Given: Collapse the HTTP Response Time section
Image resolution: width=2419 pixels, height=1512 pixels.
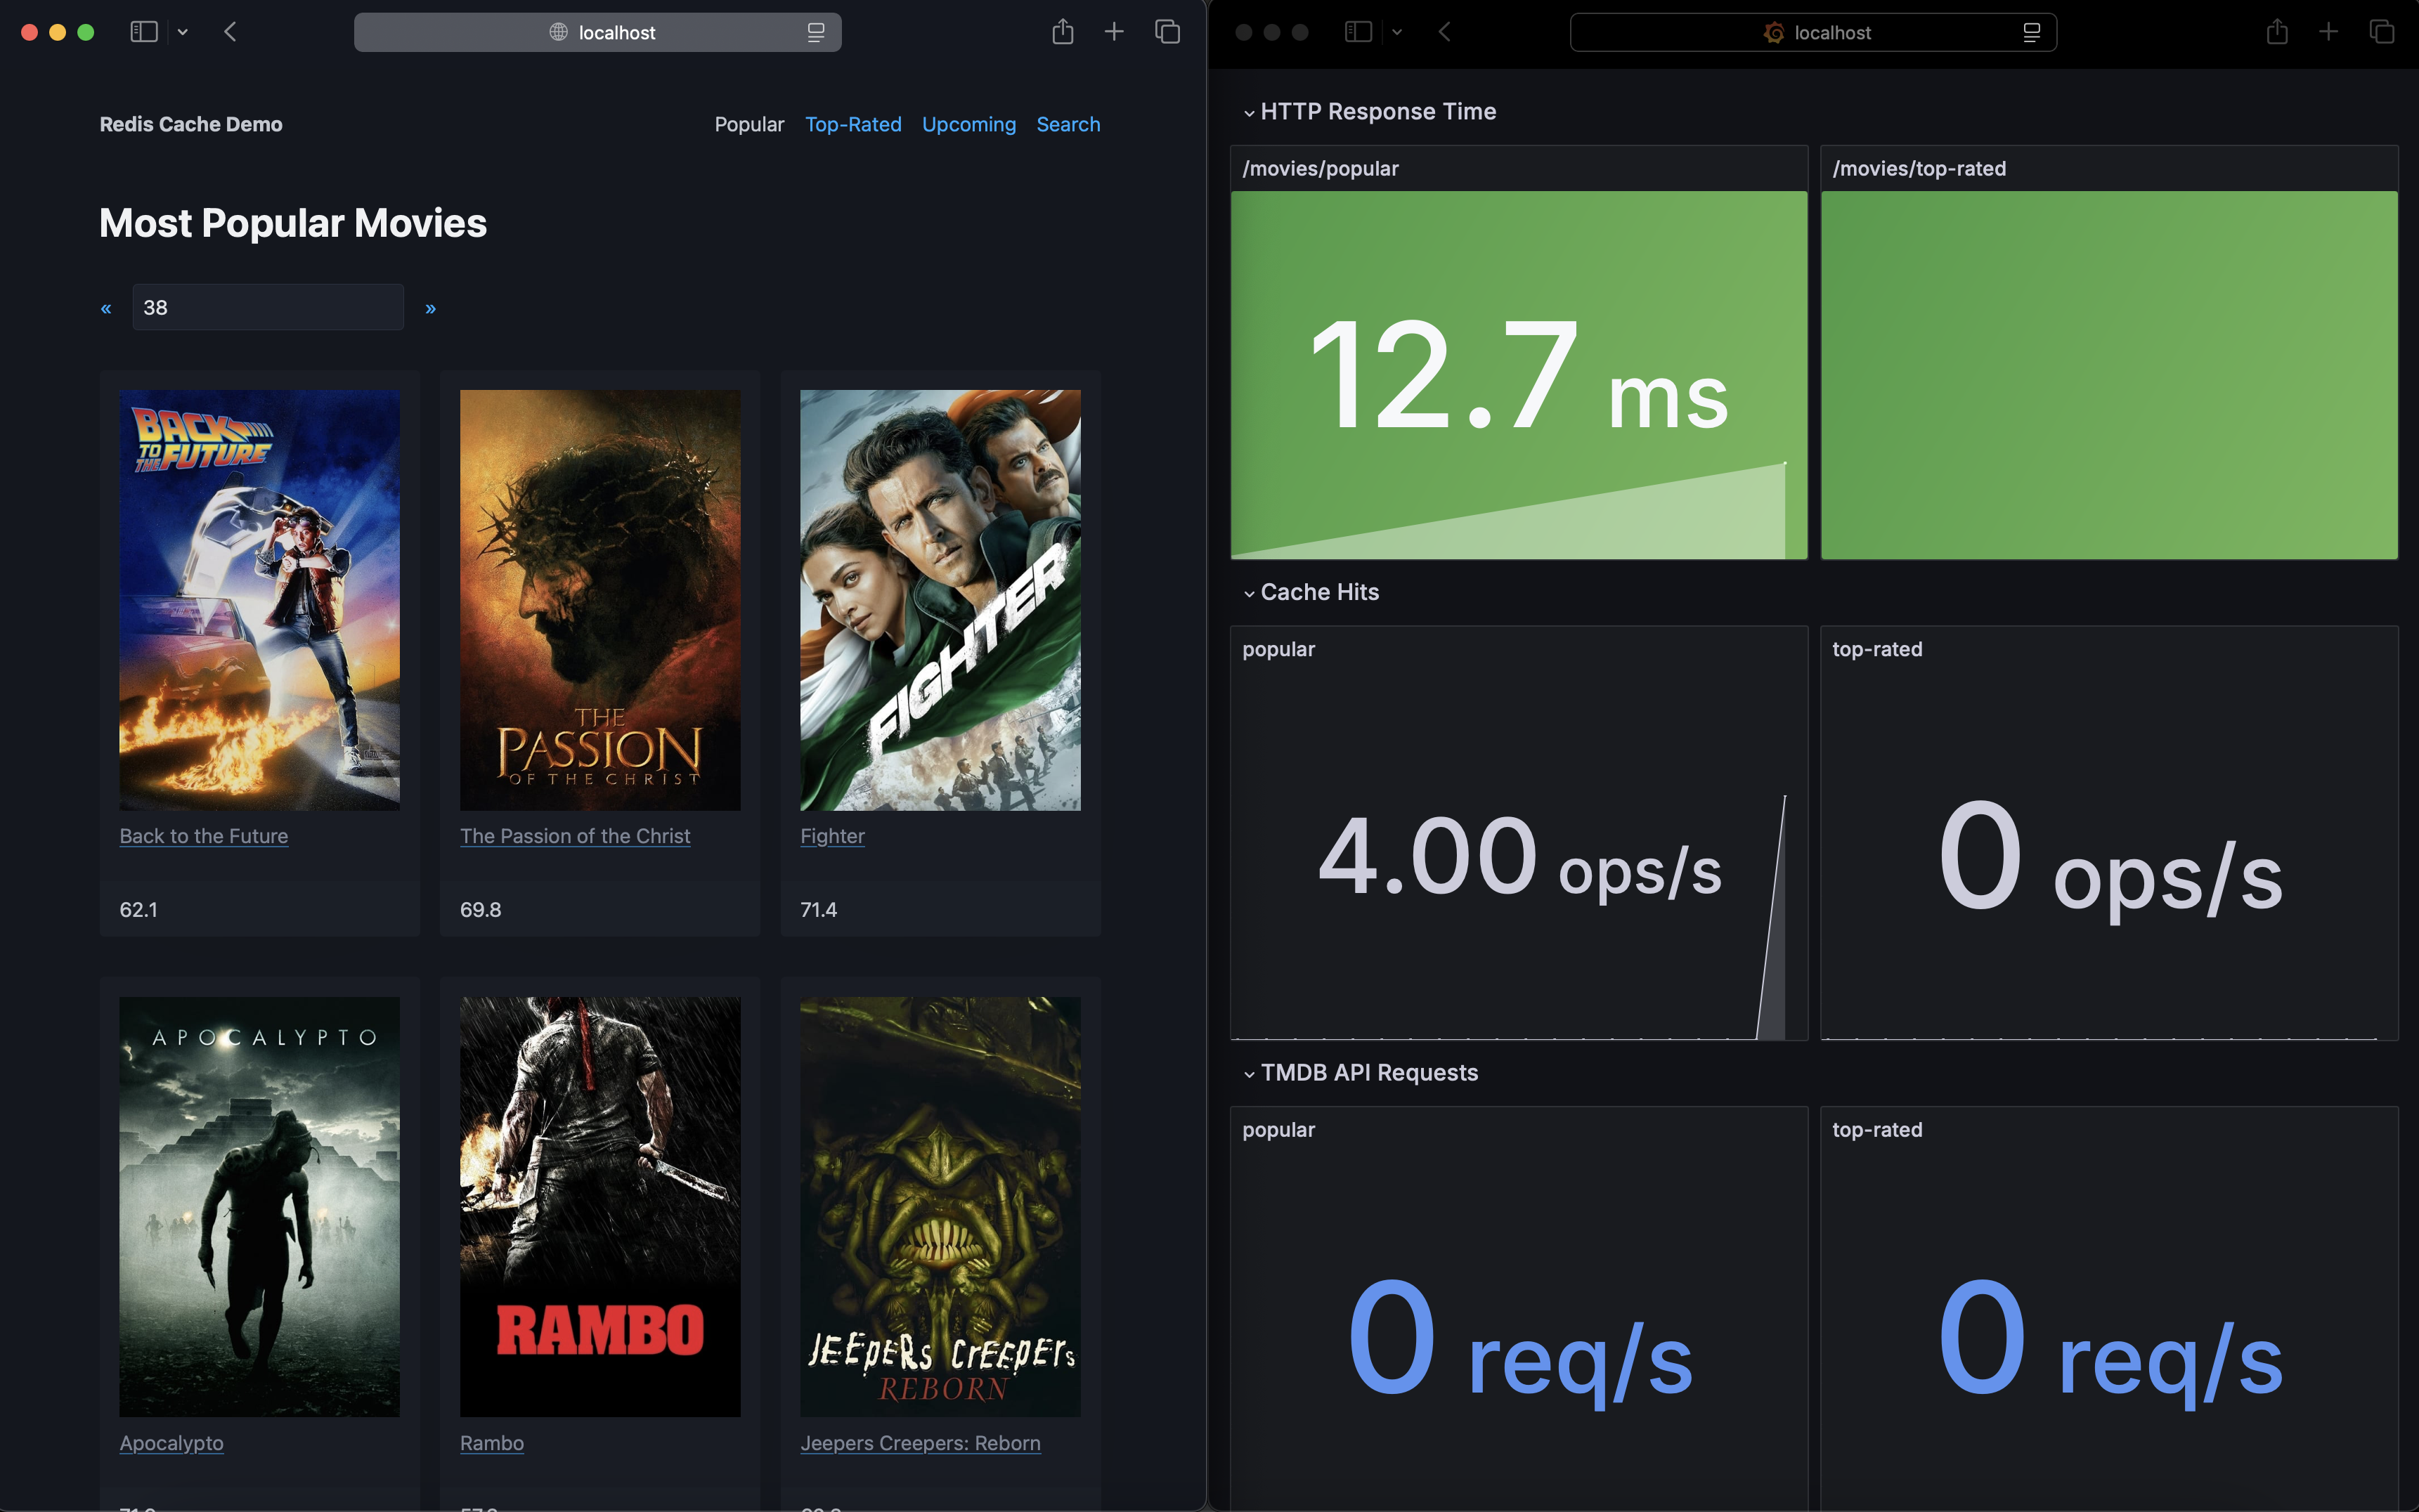Looking at the screenshot, I should [1249, 112].
